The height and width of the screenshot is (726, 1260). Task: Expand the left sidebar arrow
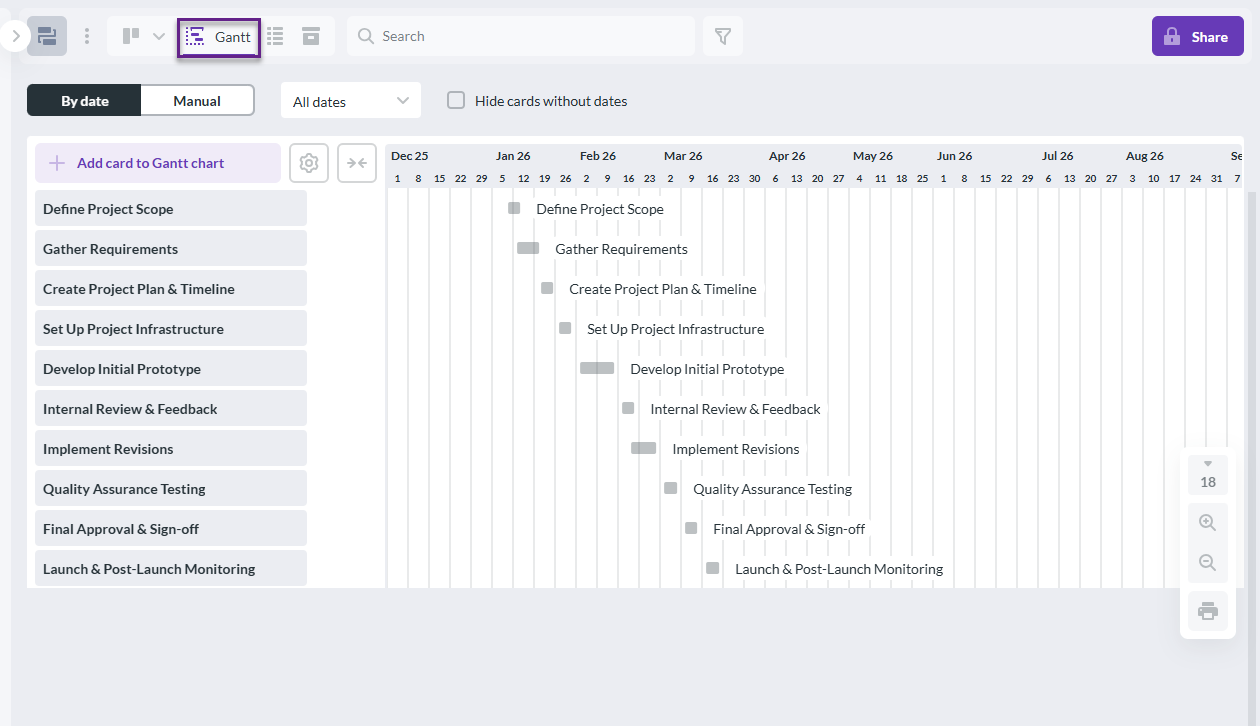[14, 36]
